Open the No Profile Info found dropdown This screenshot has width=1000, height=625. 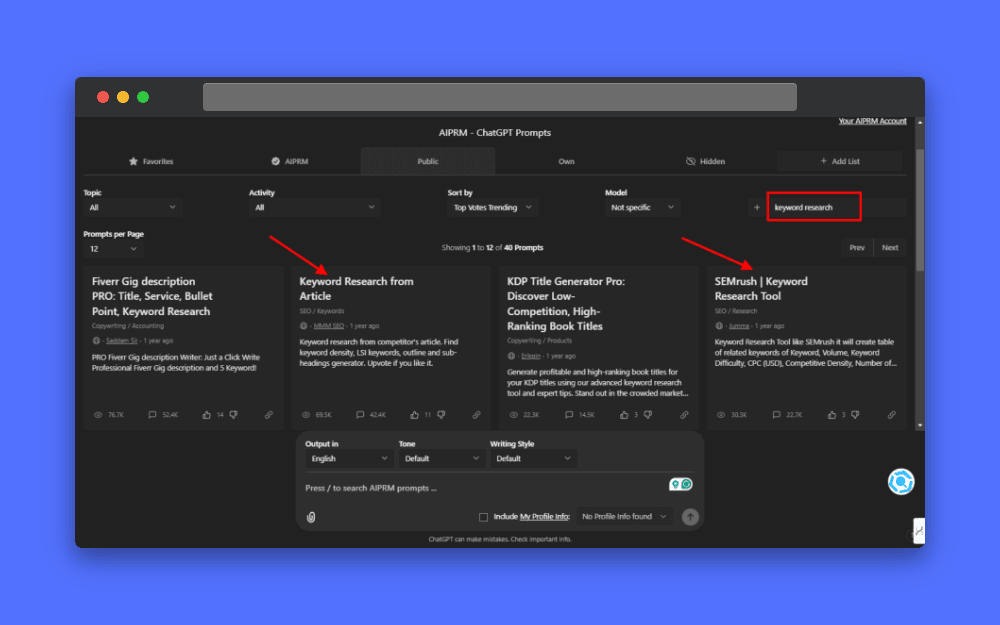624,517
